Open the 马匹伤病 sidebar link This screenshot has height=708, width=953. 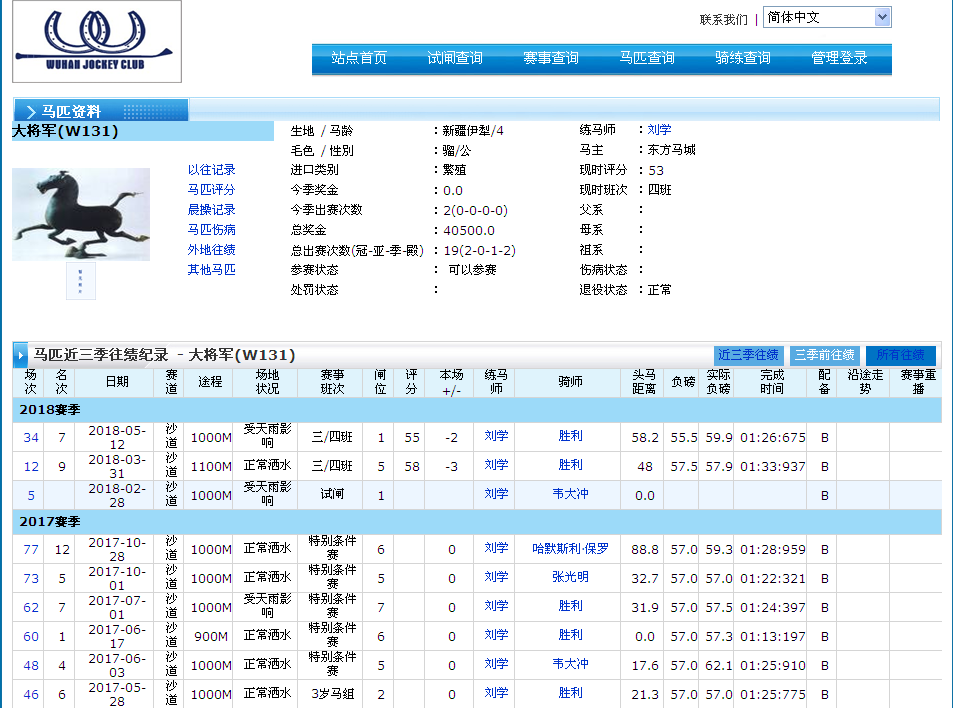tap(212, 230)
